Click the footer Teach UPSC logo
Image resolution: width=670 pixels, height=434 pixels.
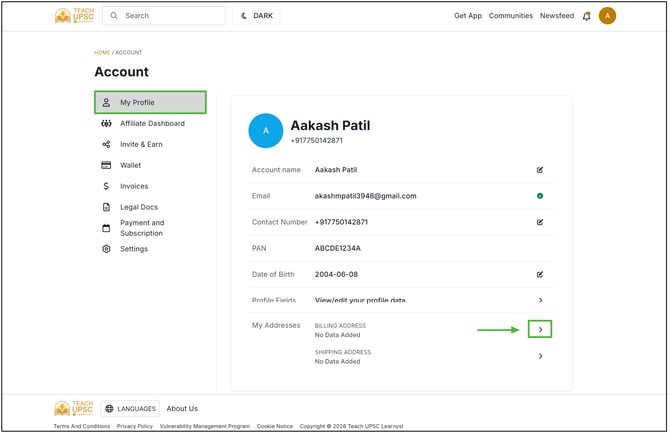[x=74, y=409]
